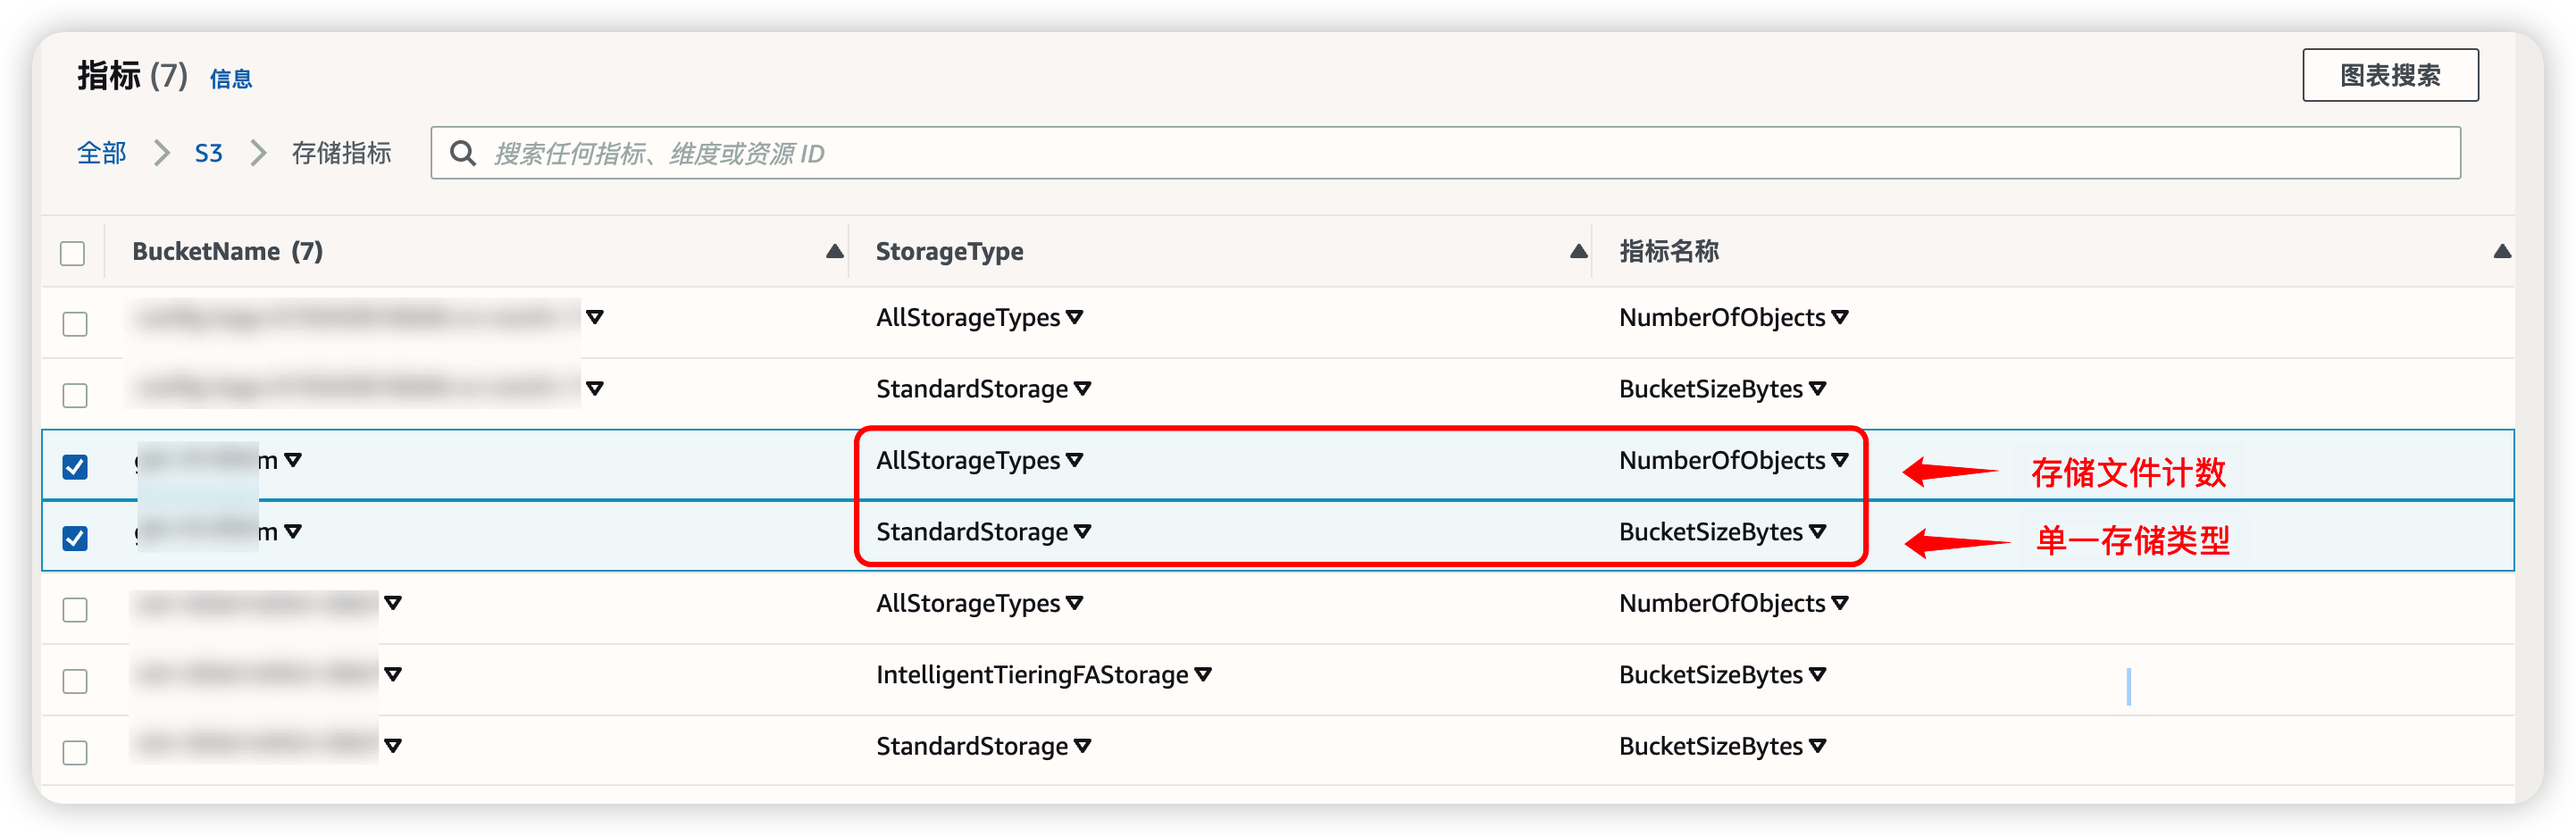Navigate to S3 breadcrumb
The height and width of the screenshot is (836, 2576).
208,153
